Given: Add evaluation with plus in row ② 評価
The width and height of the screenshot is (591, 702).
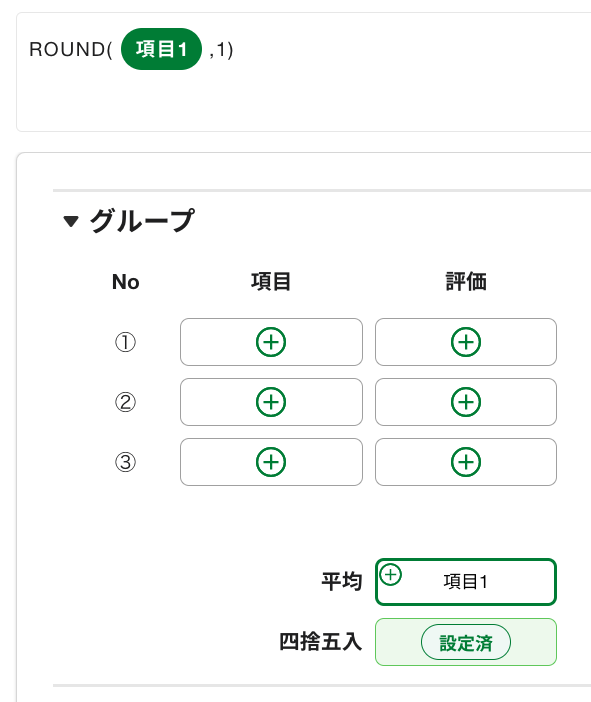Looking at the screenshot, I should pos(466,402).
